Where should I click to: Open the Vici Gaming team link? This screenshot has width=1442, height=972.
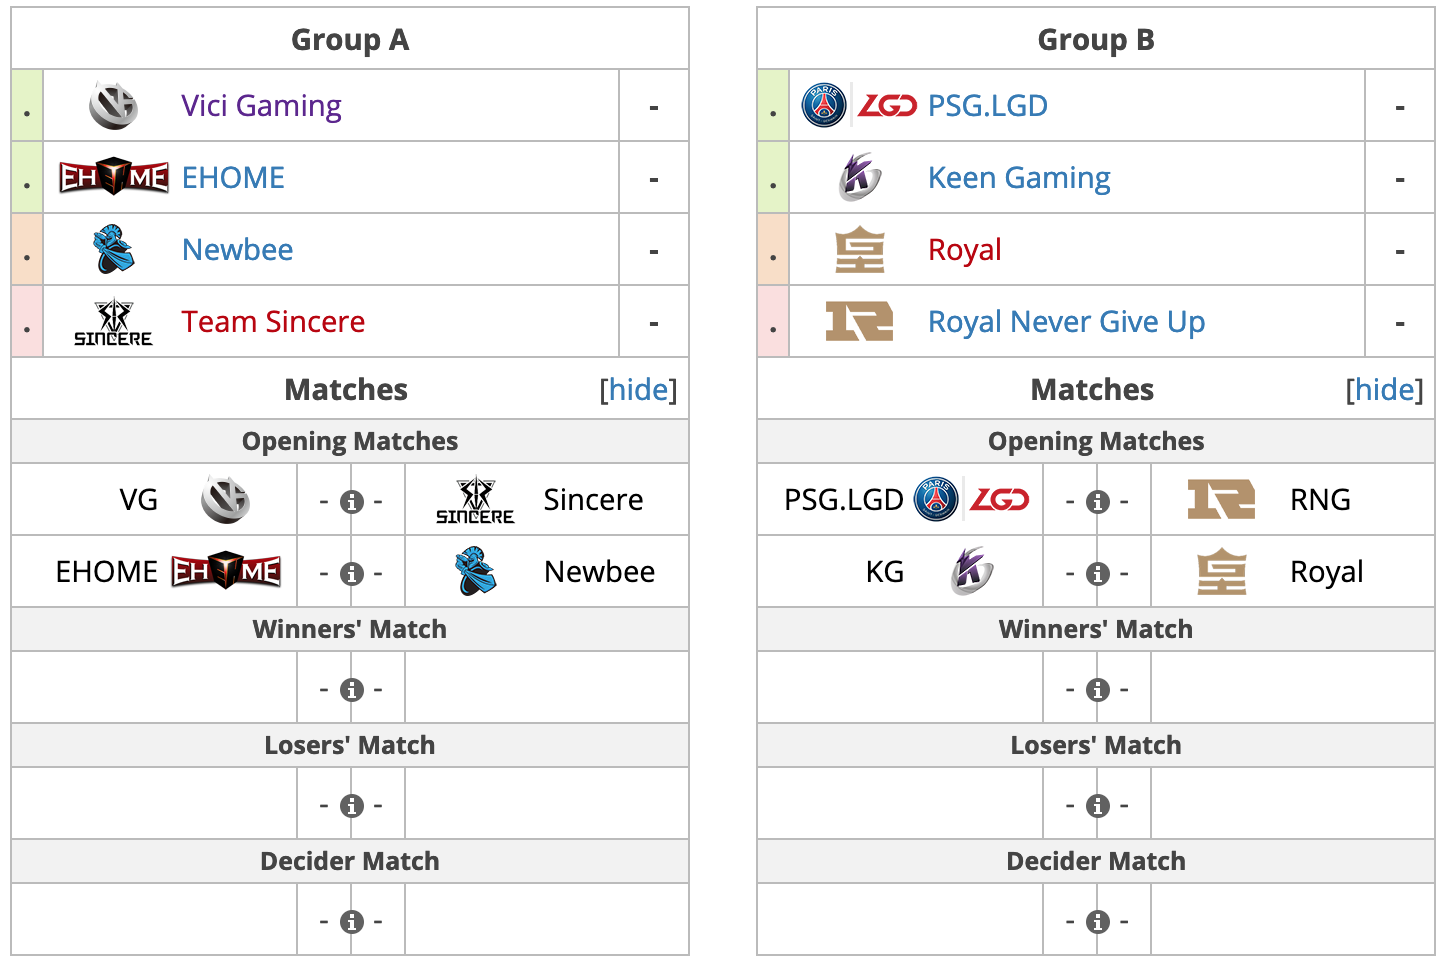click(x=261, y=106)
